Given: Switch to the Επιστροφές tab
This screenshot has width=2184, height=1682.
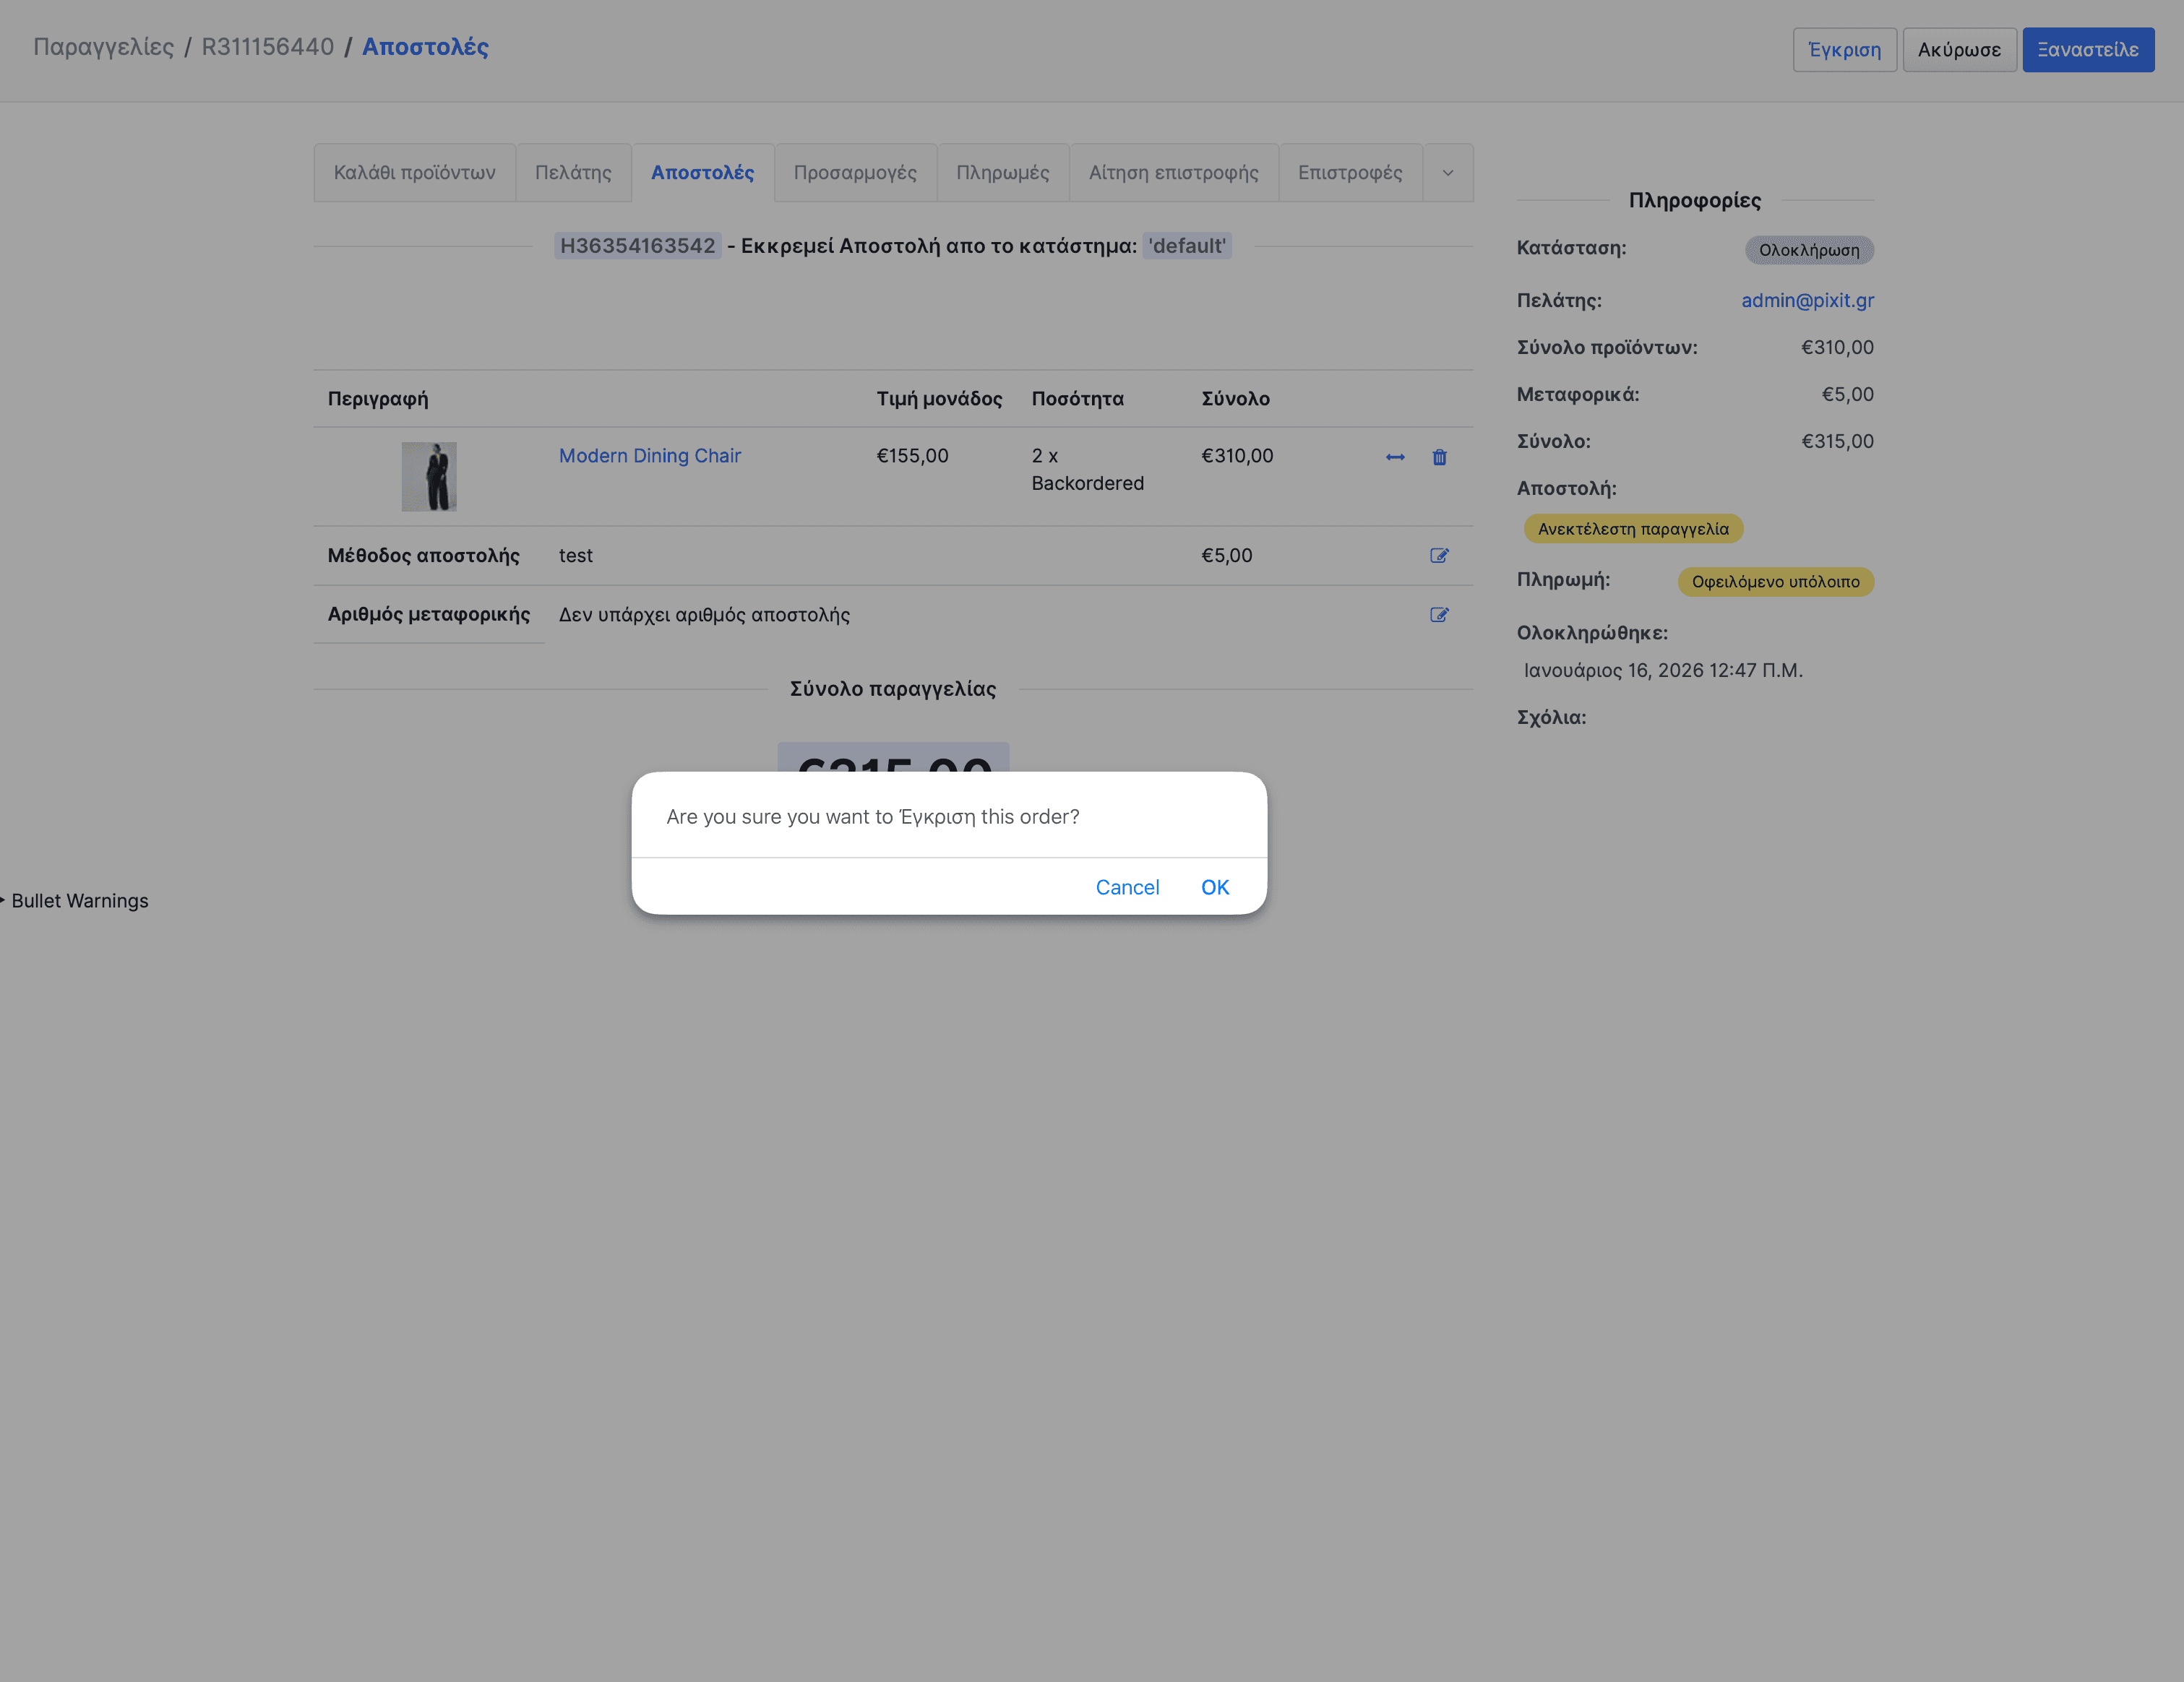Looking at the screenshot, I should click(x=1350, y=173).
